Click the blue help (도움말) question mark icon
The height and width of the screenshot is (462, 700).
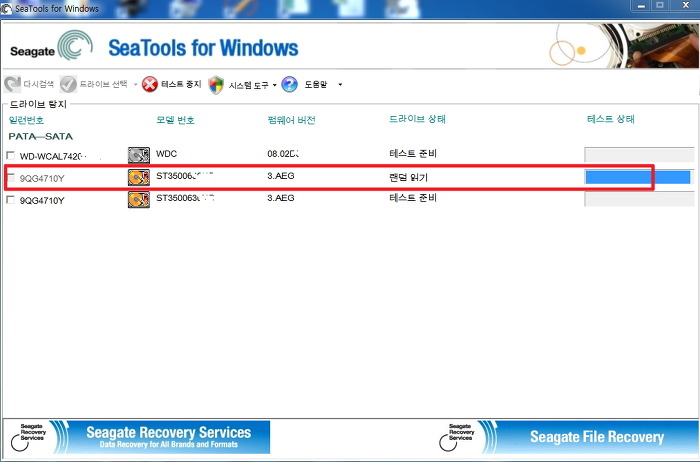289,85
